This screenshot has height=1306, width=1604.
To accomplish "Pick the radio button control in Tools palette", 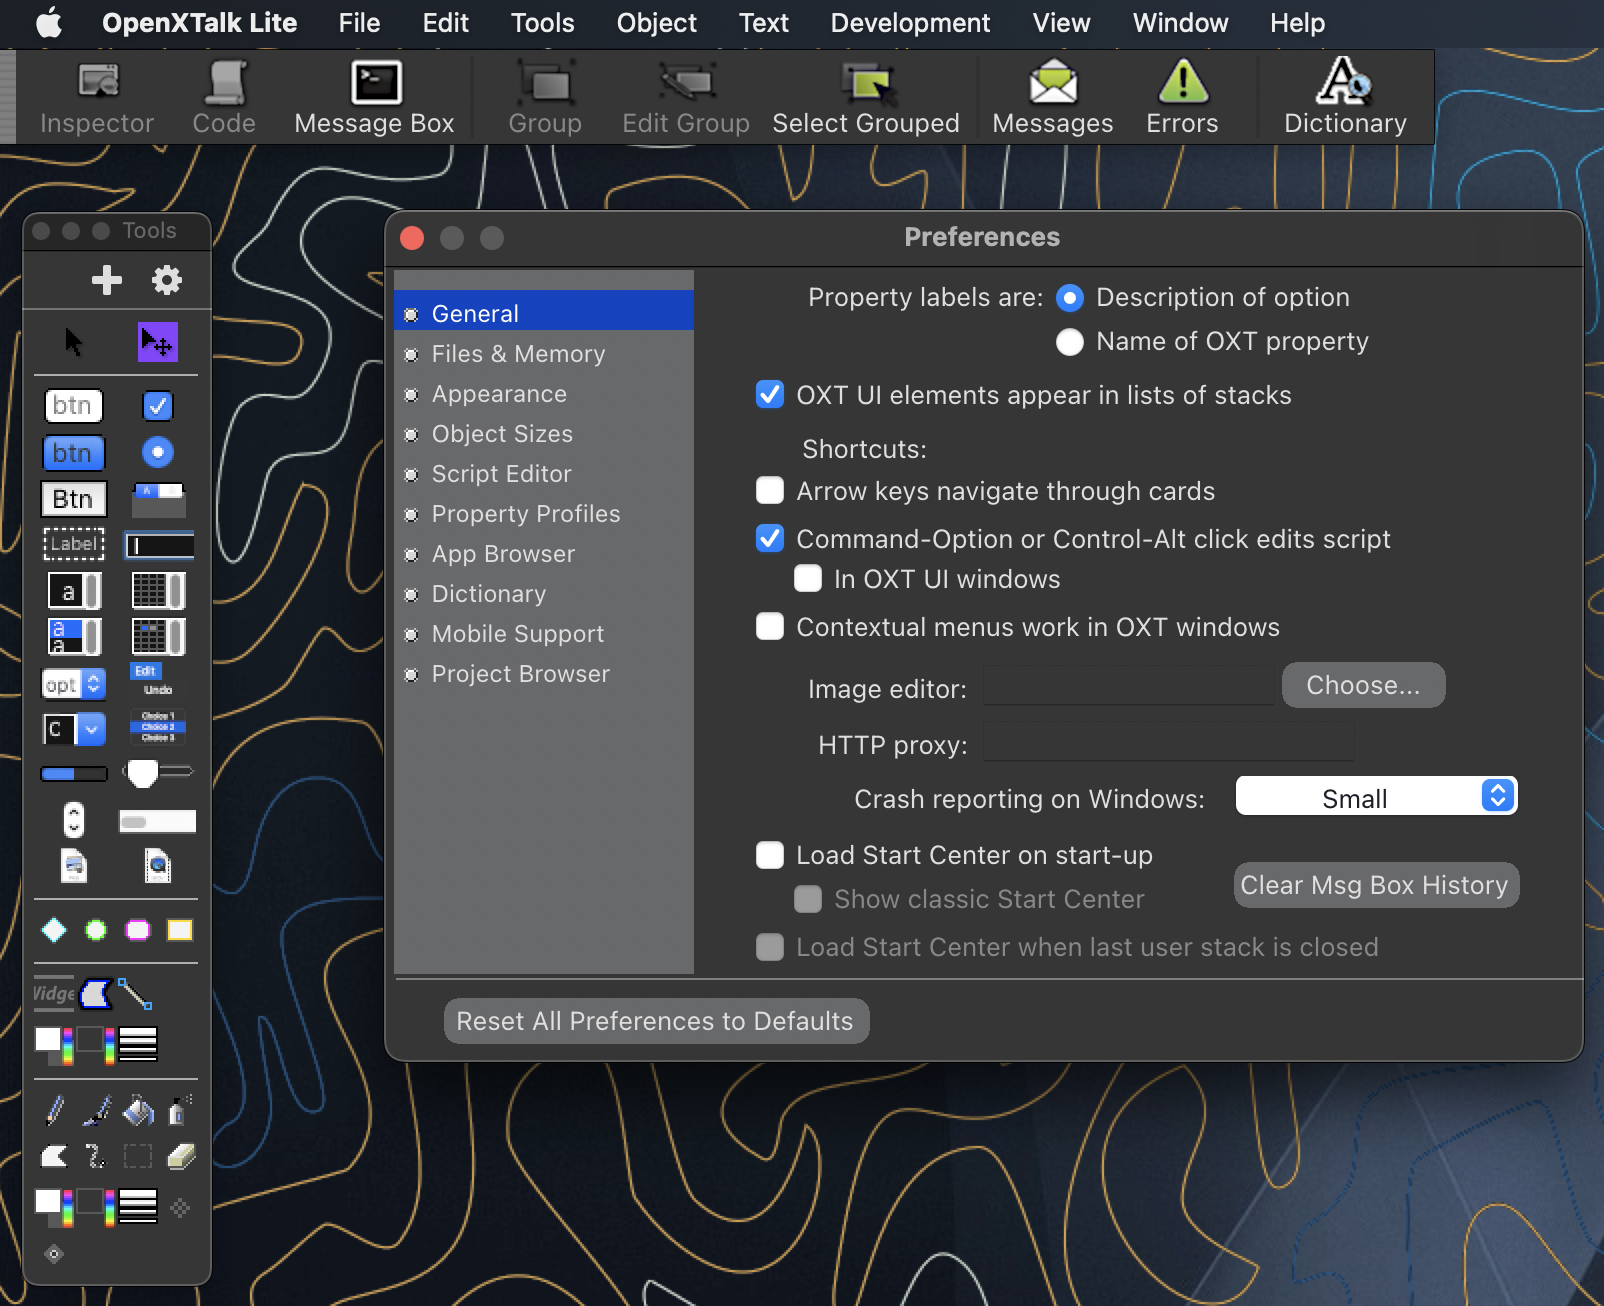I will [x=158, y=453].
